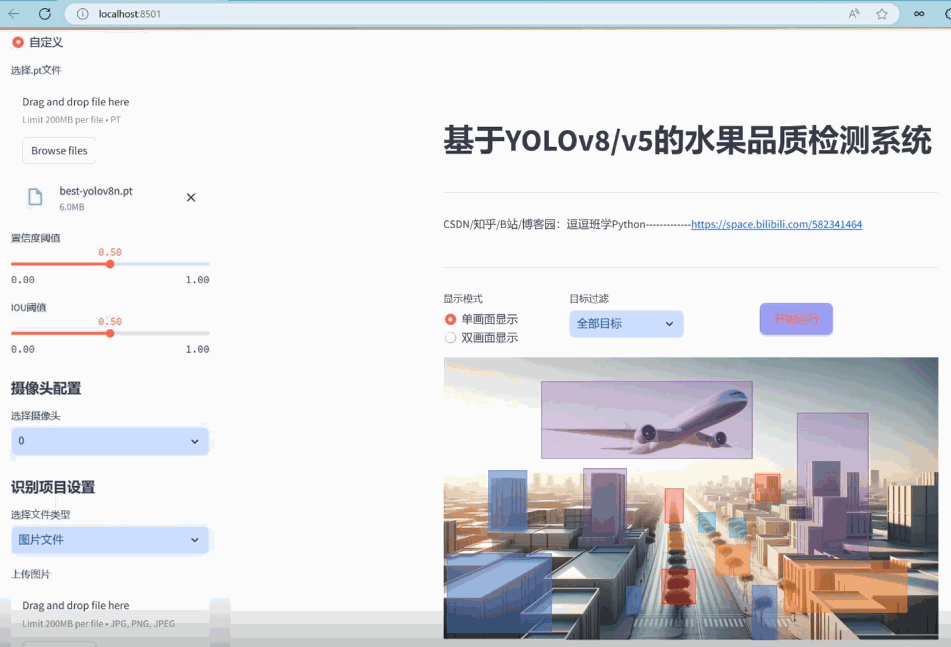Click the infinity extension icon top right

point(919,14)
